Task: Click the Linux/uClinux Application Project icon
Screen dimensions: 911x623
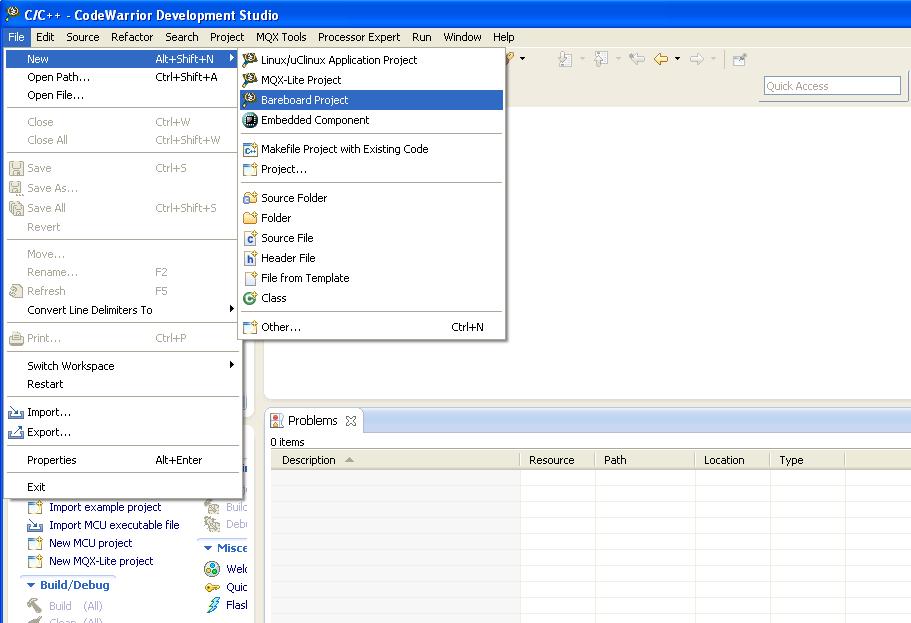Action: (250, 59)
